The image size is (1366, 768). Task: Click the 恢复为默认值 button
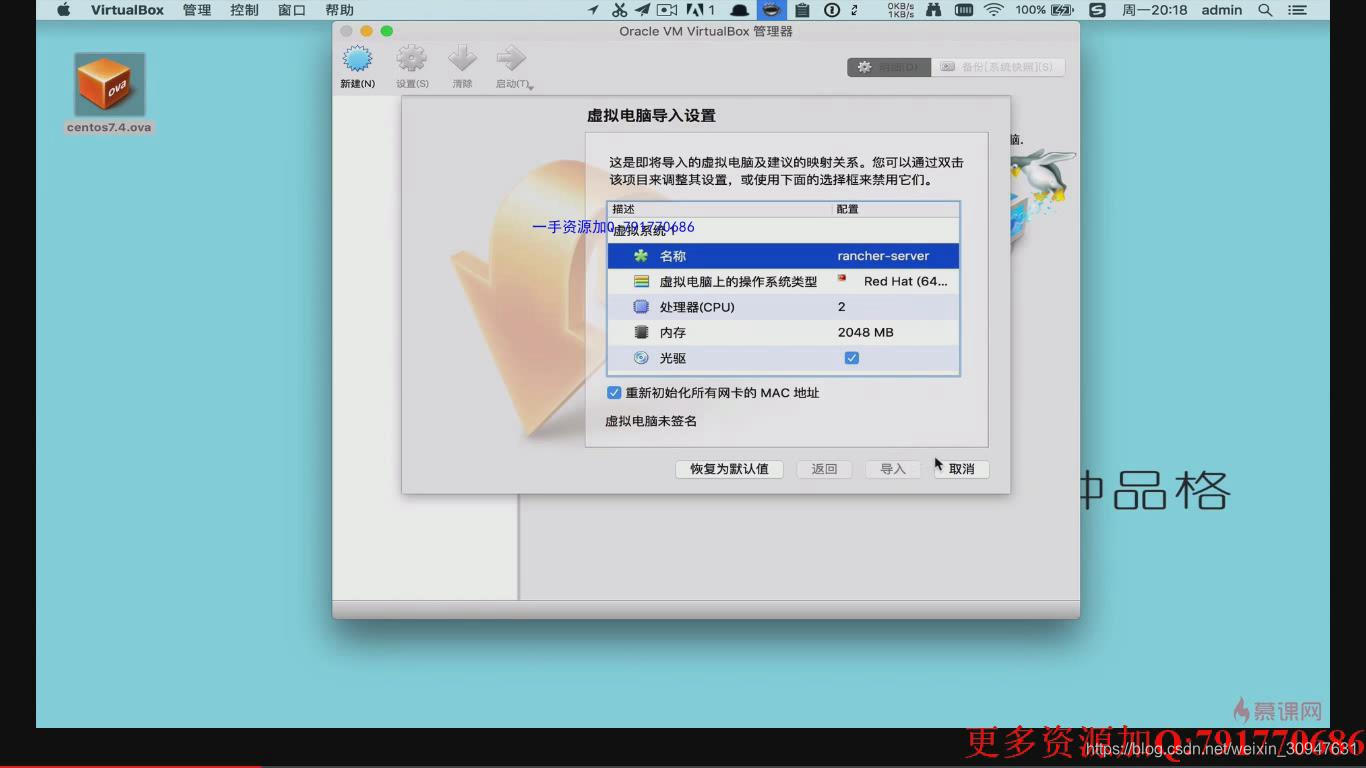click(x=729, y=469)
